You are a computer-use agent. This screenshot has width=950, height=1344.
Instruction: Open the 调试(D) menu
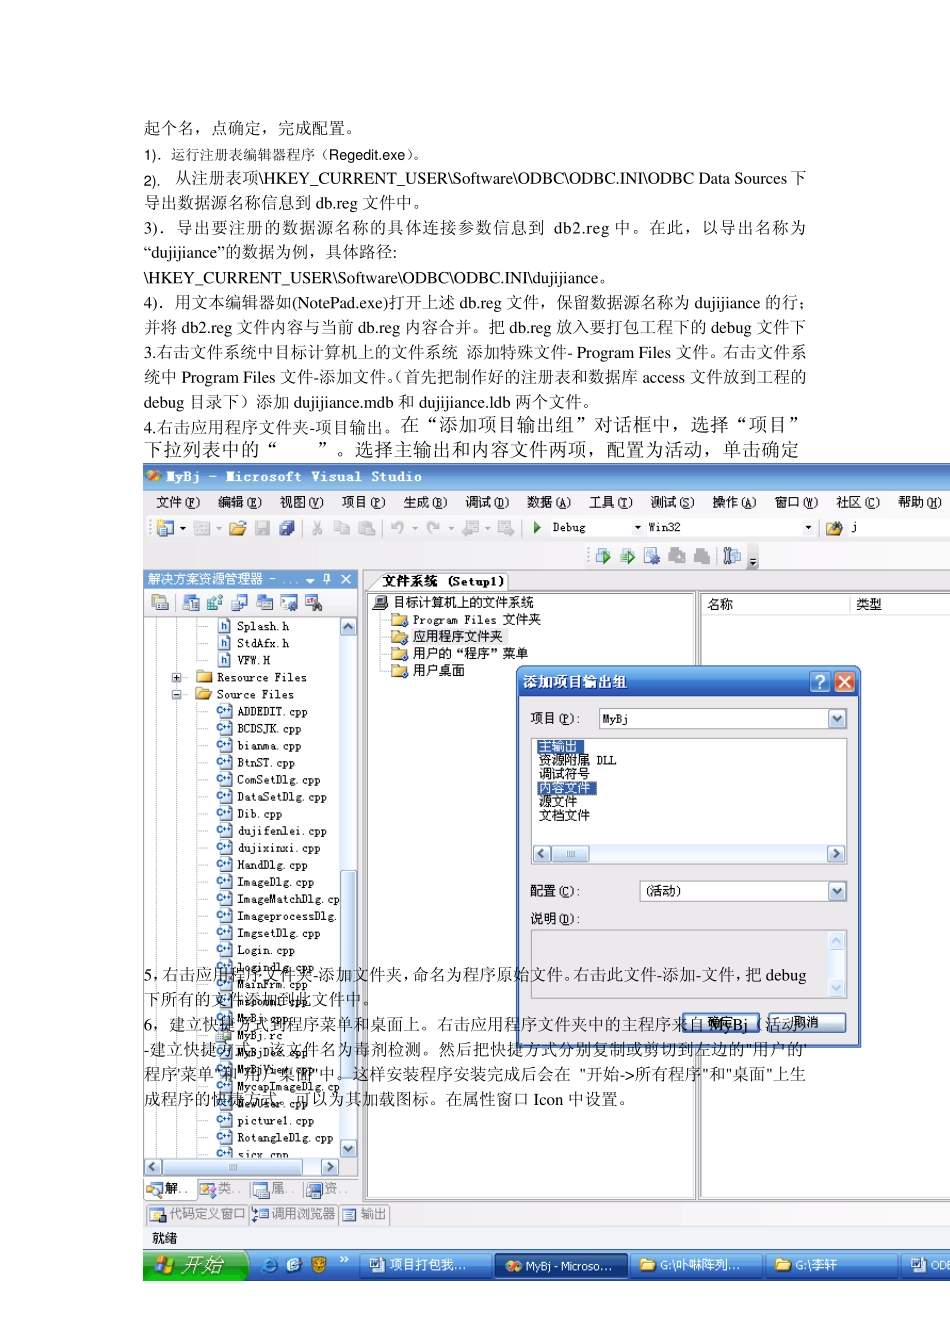pyautogui.click(x=487, y=502)
